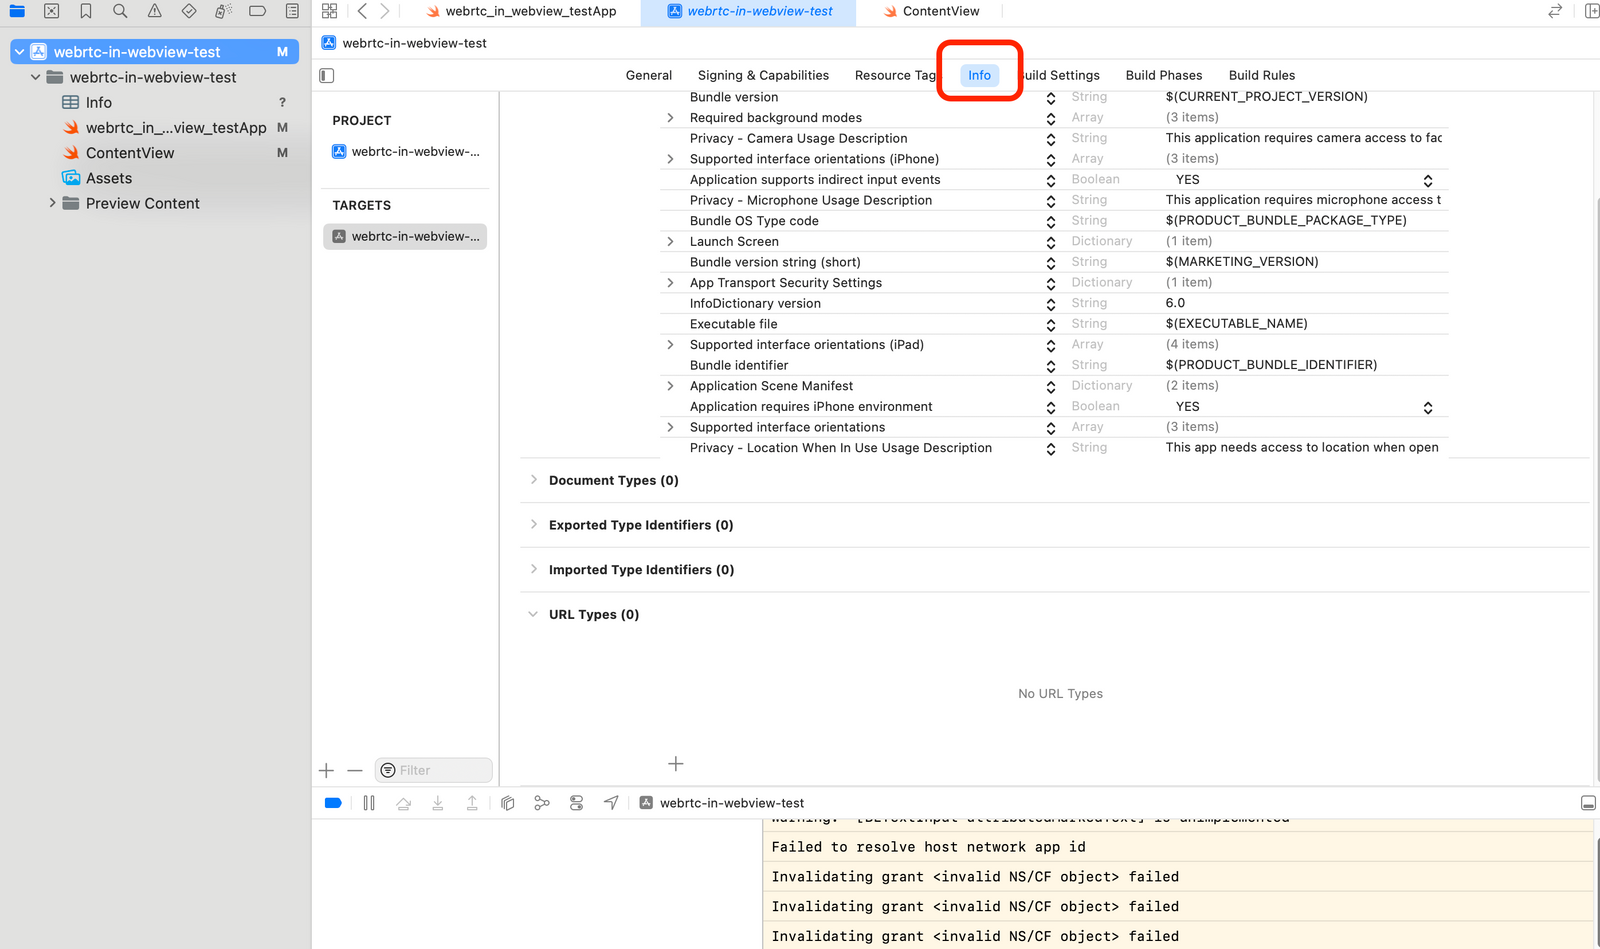Image resolution: width=1600 pixels, height=949 pixels.
Task: Show the Debug navigator
Action: (223, 11)
